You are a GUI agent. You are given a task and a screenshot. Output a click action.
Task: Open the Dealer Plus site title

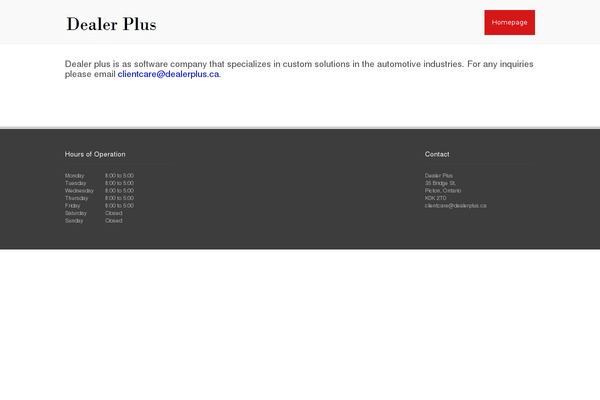click(x=111, y=24)
